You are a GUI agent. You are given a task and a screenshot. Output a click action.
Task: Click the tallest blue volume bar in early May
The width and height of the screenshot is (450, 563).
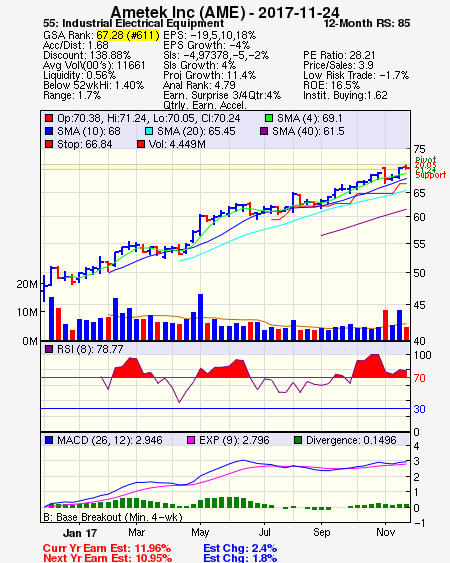(200, 317)
